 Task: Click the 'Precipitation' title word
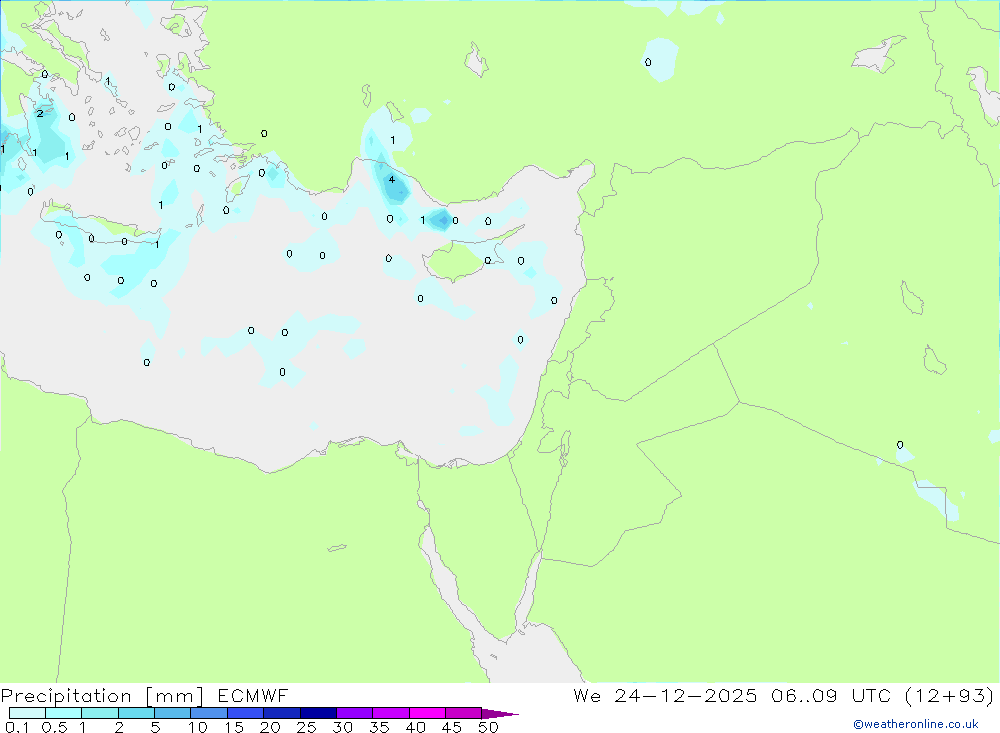point(66,696)
